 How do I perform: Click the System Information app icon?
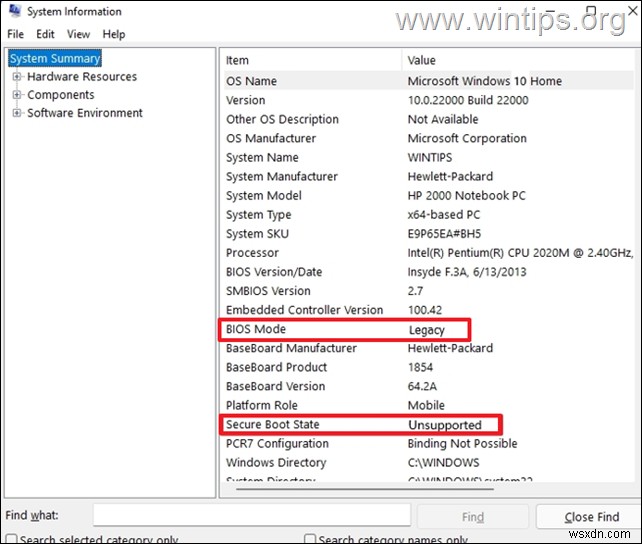[15, 11]
